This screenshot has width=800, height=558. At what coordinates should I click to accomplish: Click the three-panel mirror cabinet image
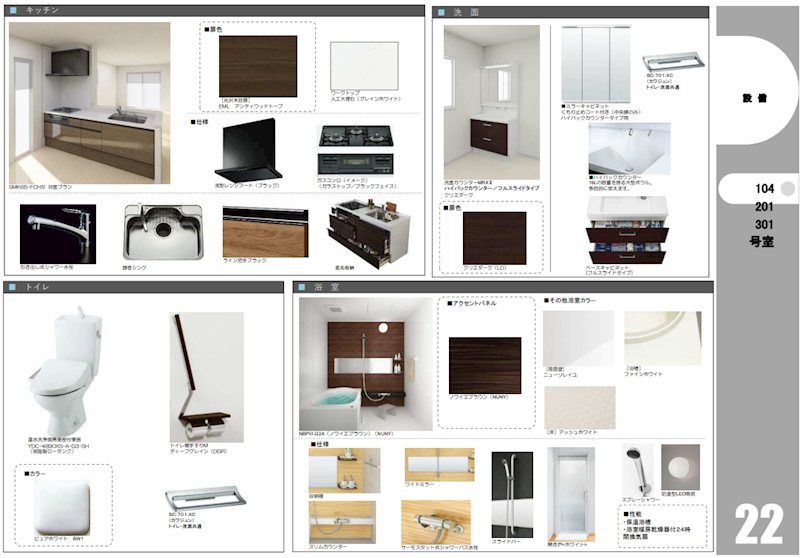(595, 63)
